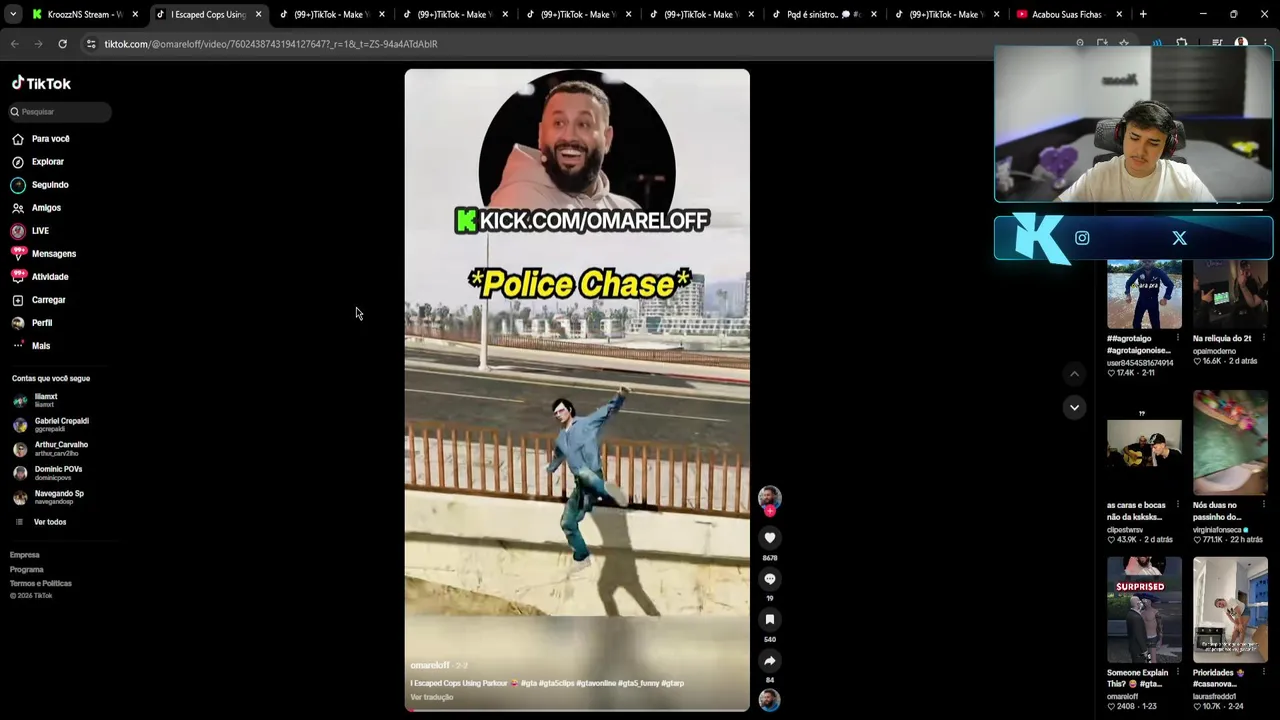Open followed account liiamxt
Viewport: 1280px width, 720px height.
(36, 400)
